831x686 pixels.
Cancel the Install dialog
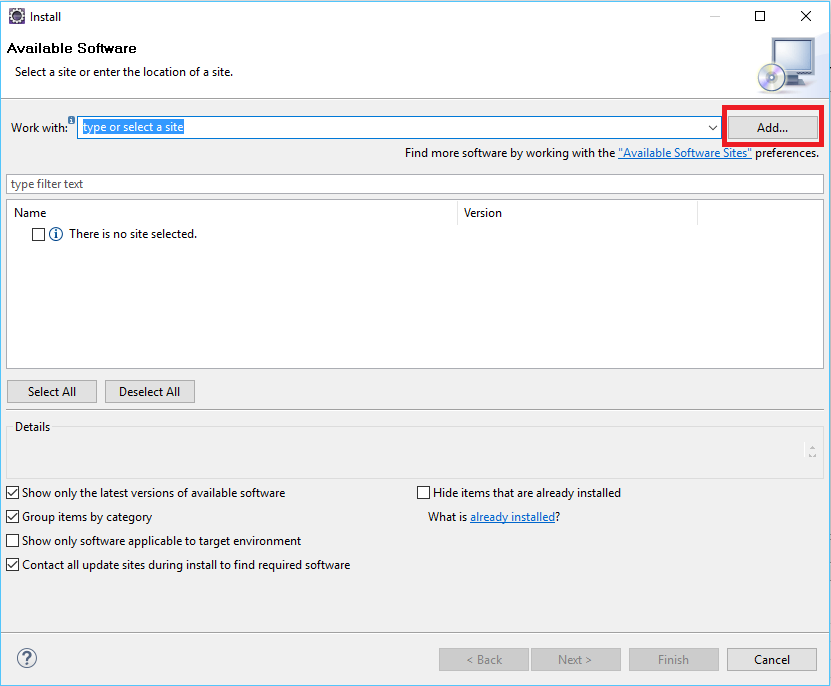[772, 659]
